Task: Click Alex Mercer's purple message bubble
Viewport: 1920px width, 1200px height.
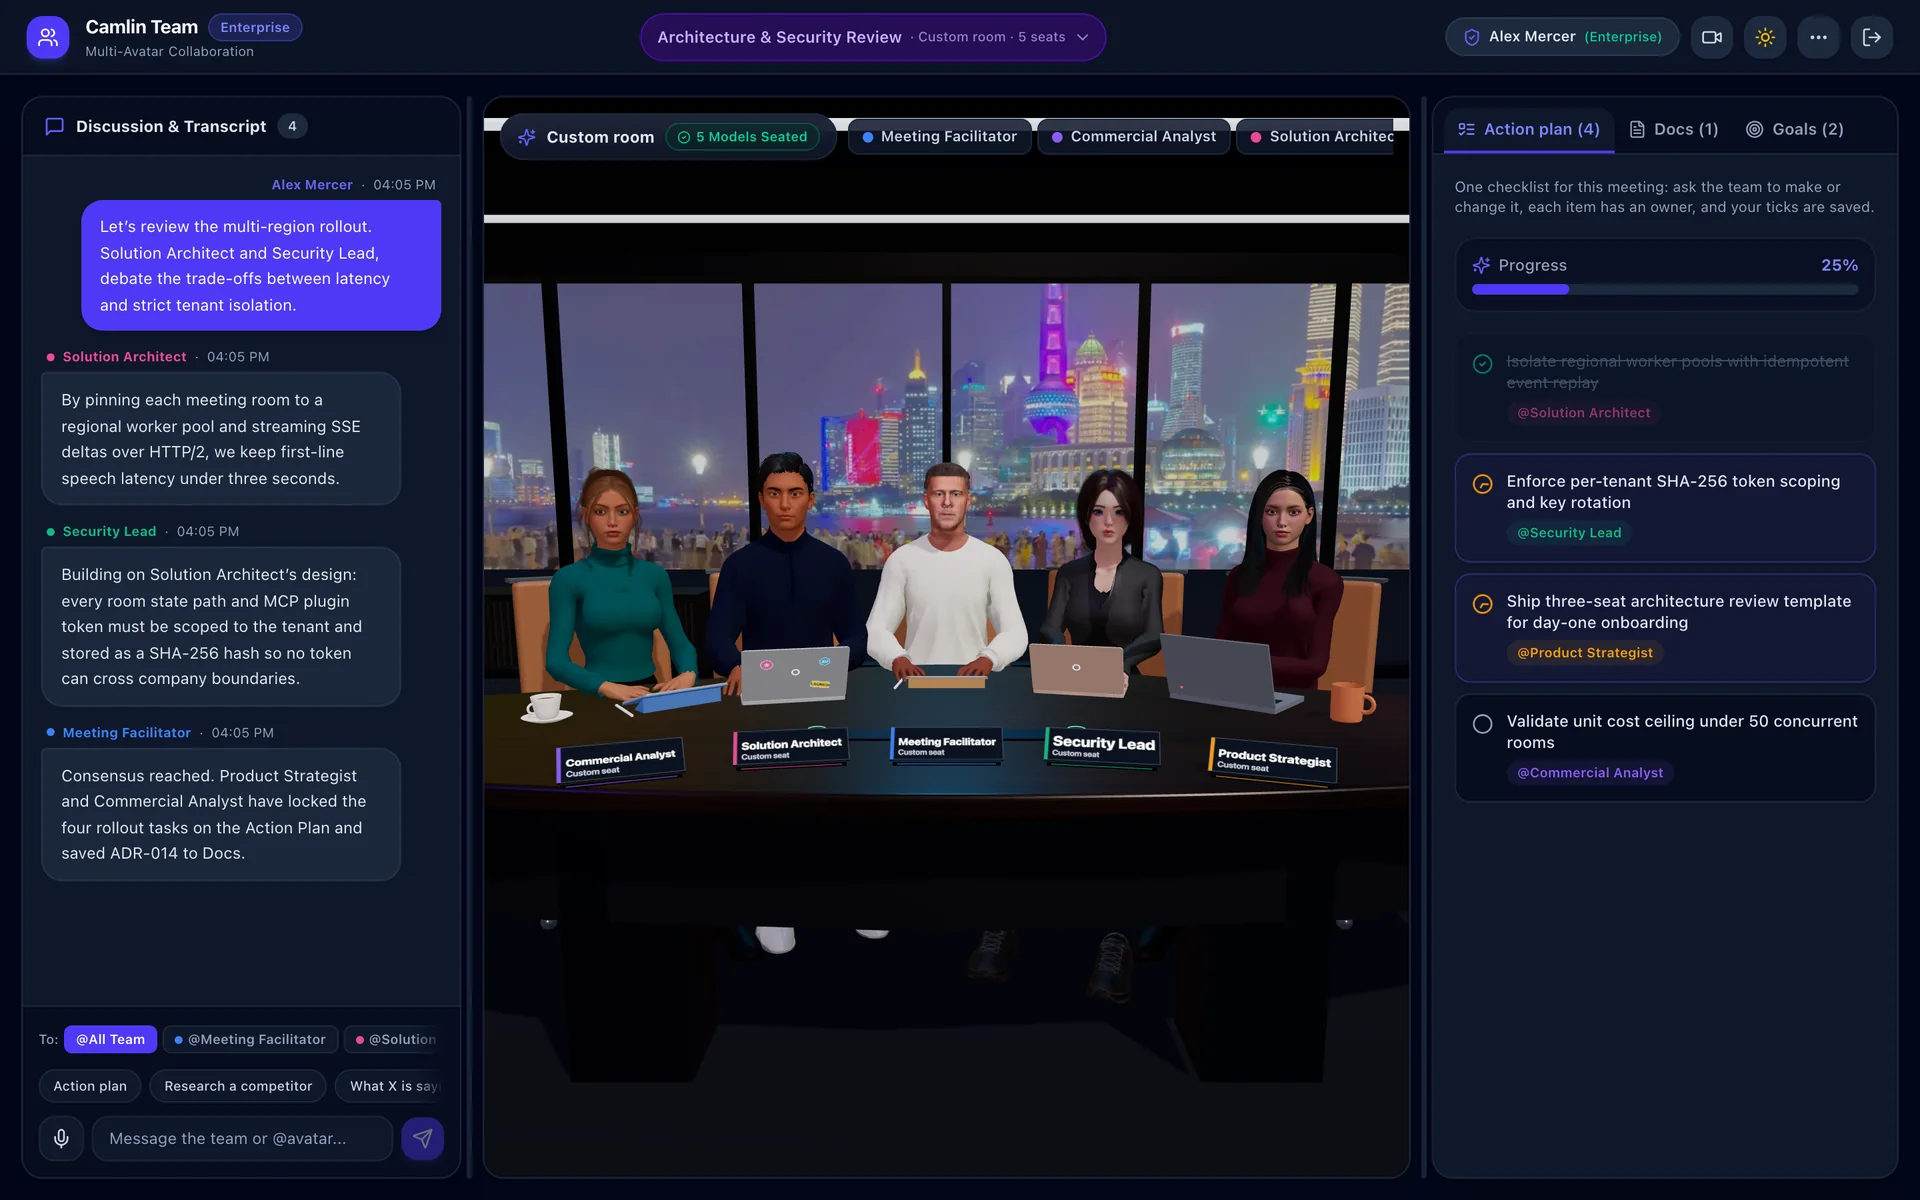Action: 261,266
